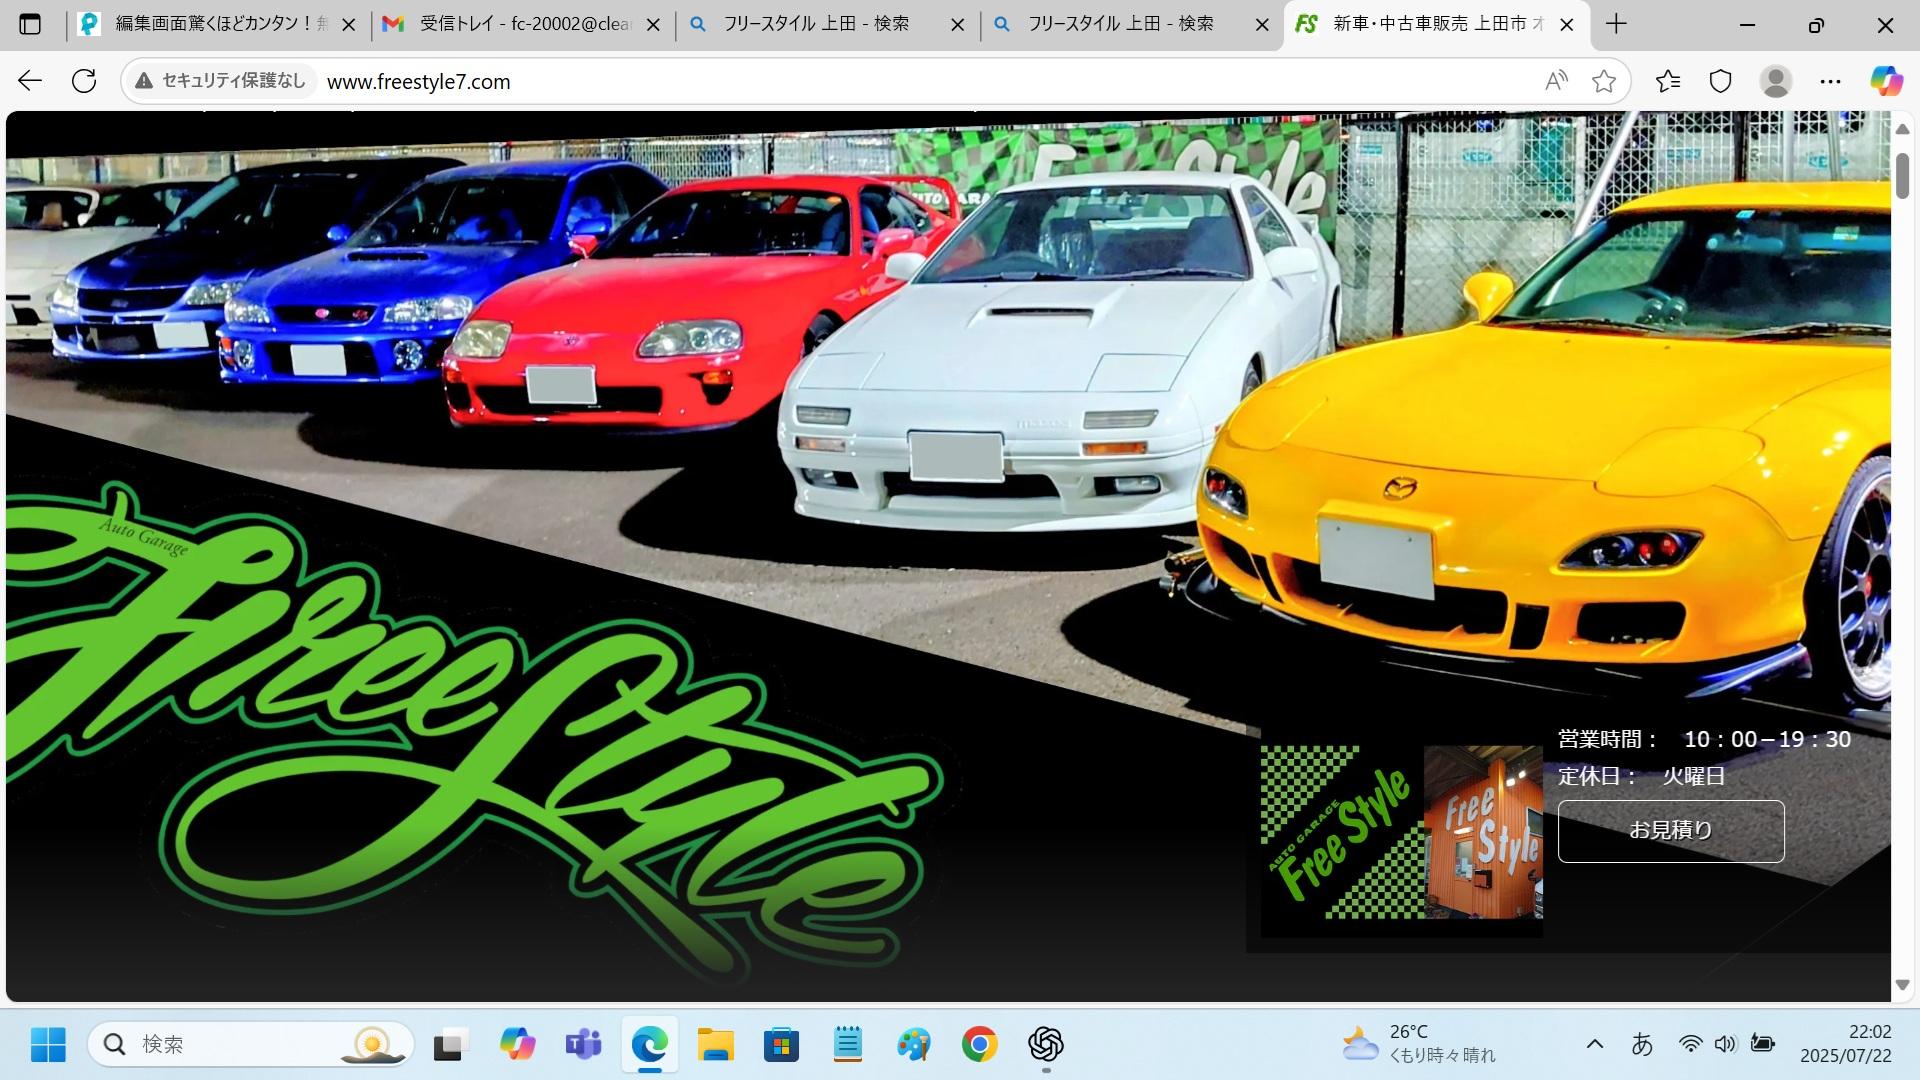Close the '新車・中古車販売 上田市' tab
Viewport: 1920px width, 1080px height.
click(1567, 25)
